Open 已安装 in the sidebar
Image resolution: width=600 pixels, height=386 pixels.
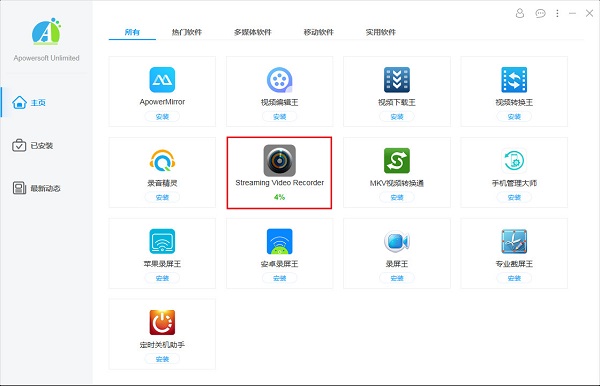[33, 145]
